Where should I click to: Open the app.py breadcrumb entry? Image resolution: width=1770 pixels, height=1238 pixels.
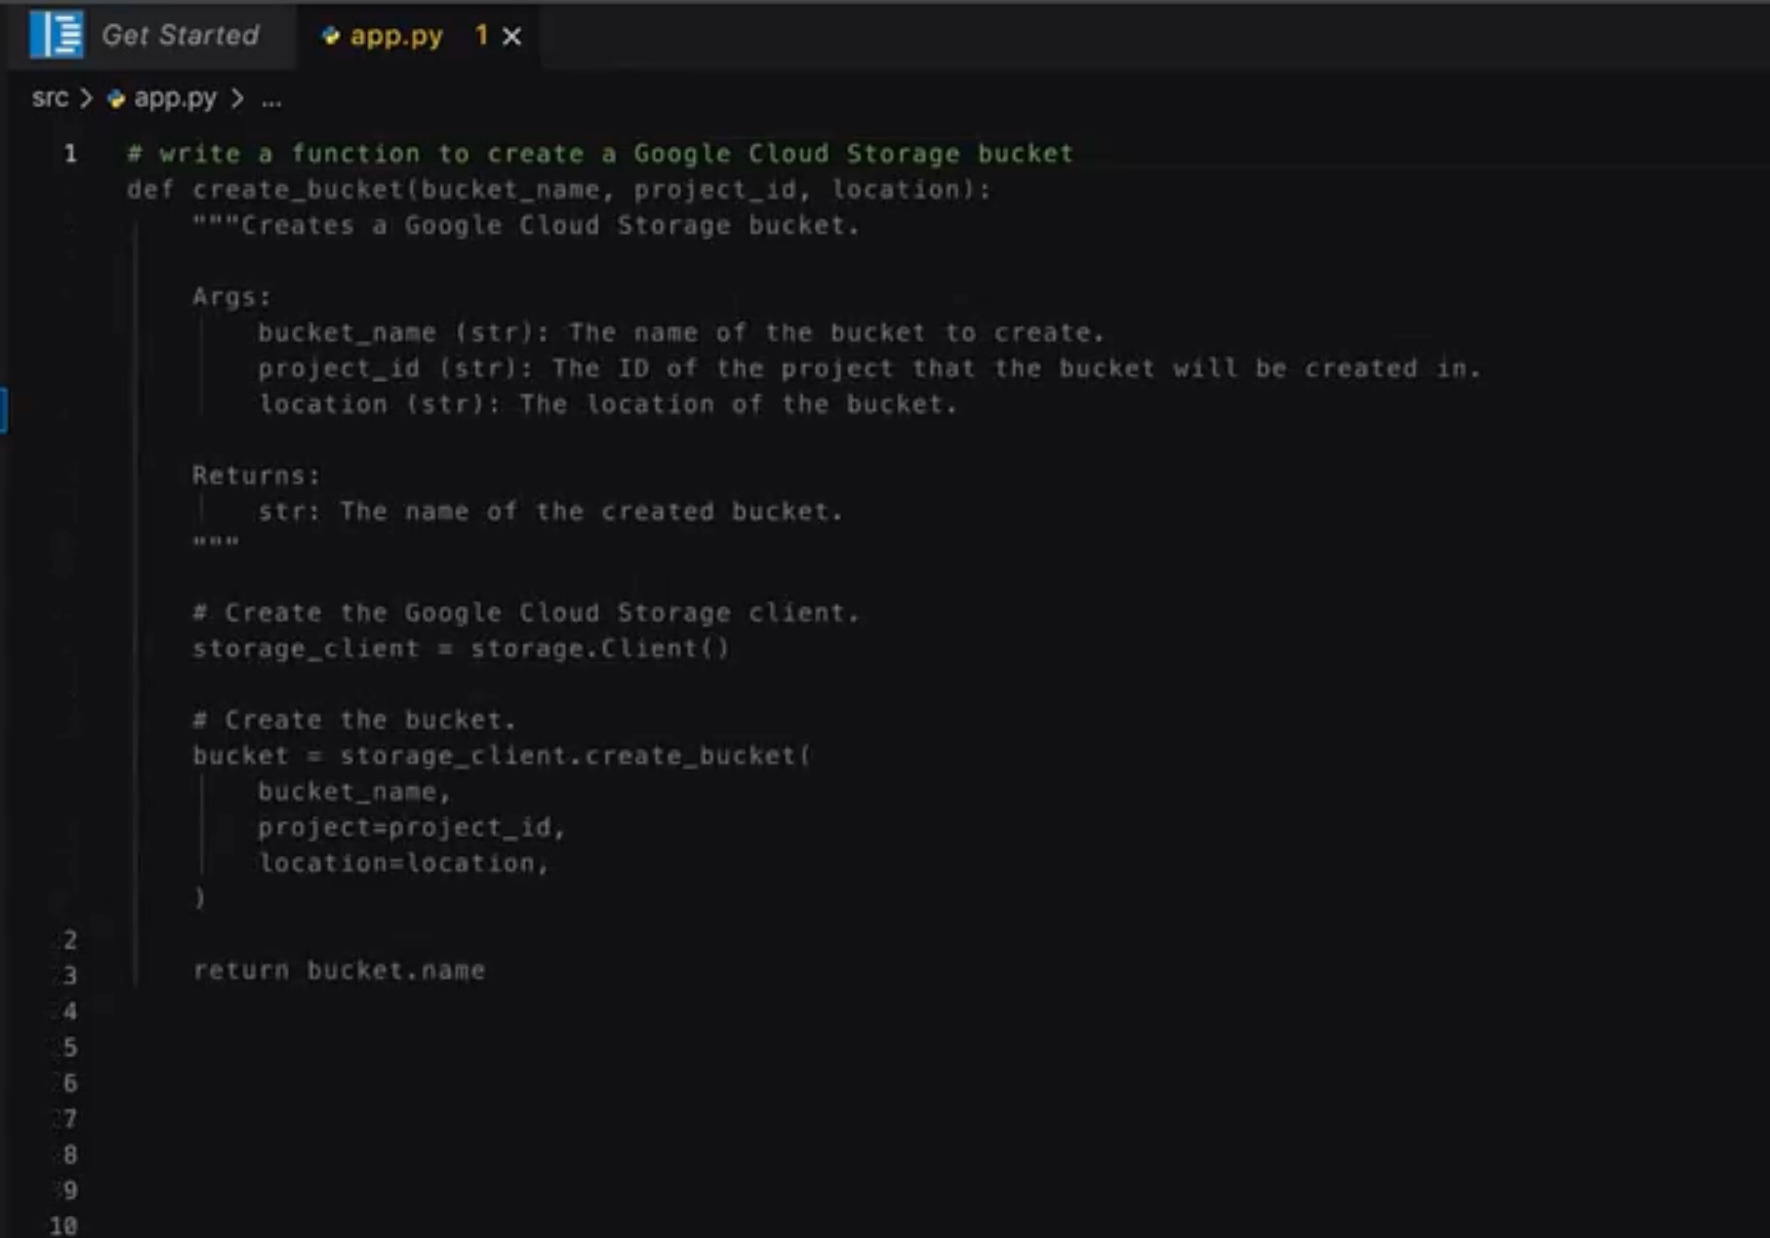click(x=175, y=98)
